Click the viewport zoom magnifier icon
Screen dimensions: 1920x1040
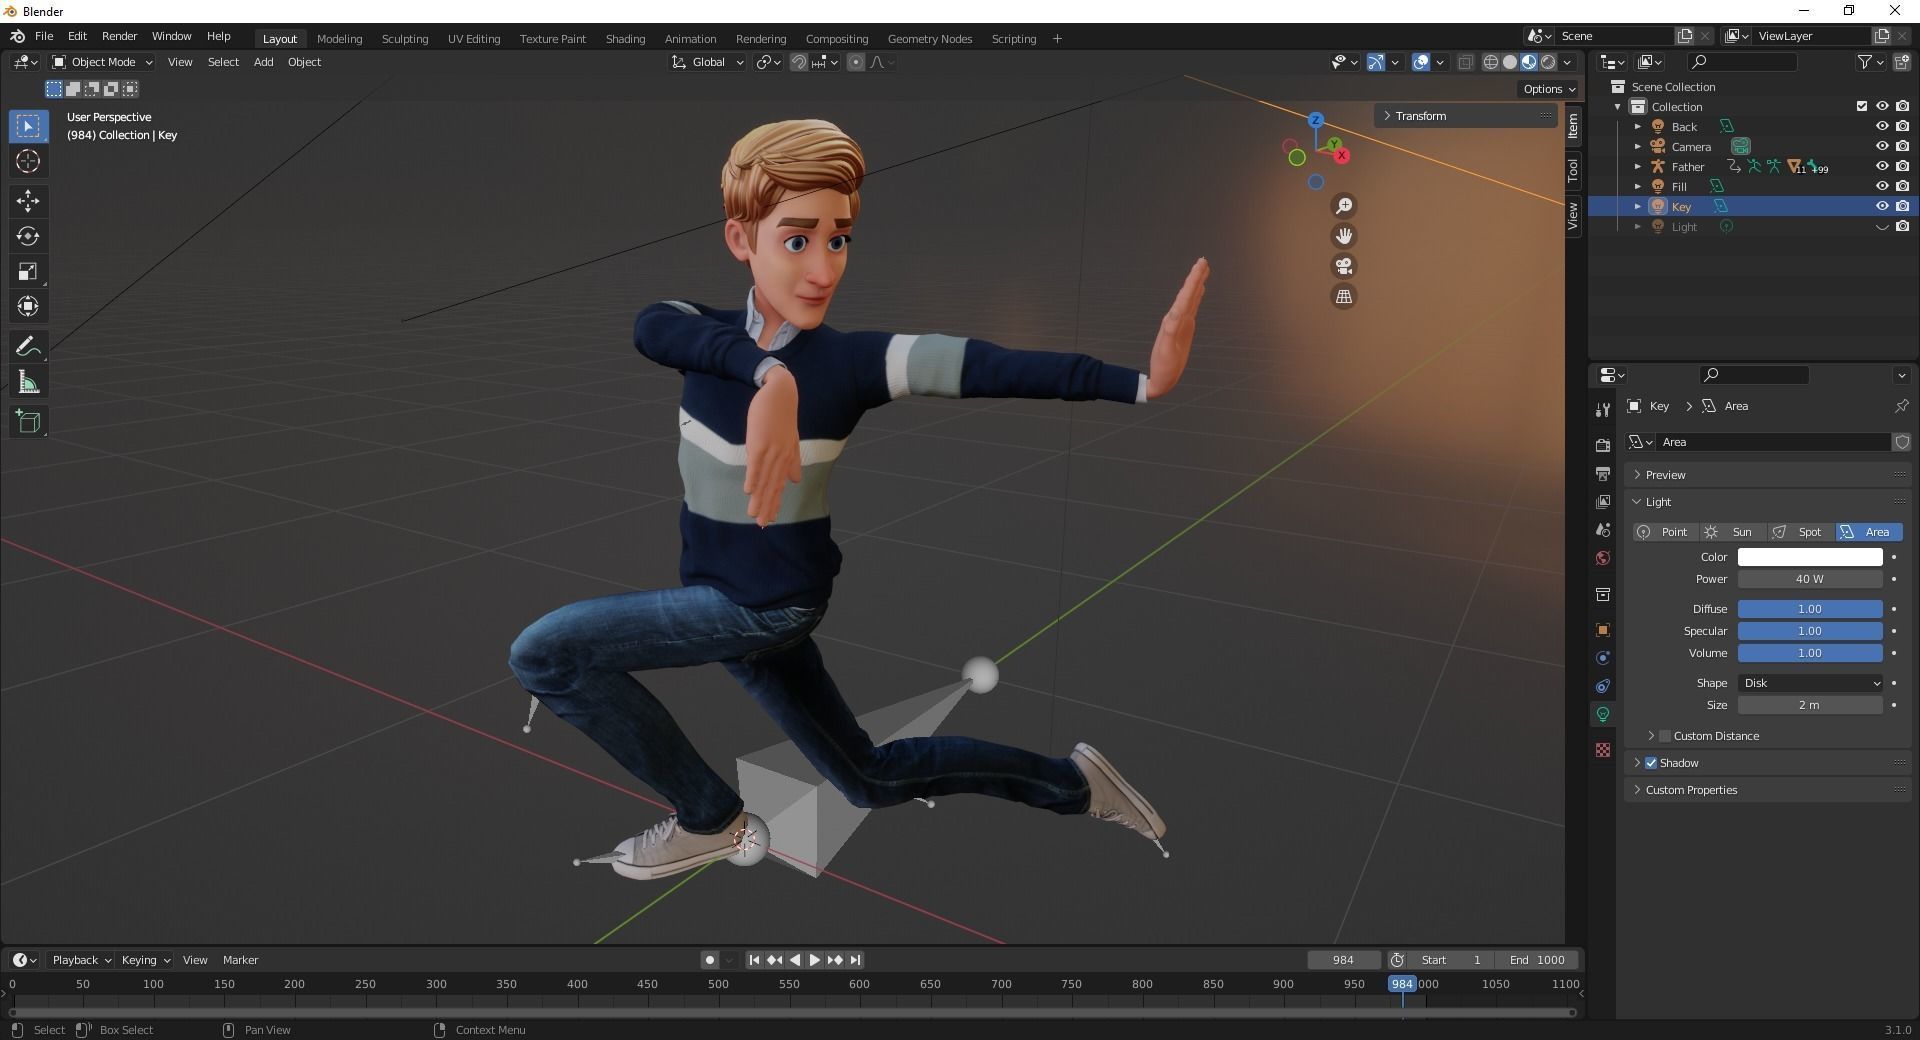coord(1344,206)
